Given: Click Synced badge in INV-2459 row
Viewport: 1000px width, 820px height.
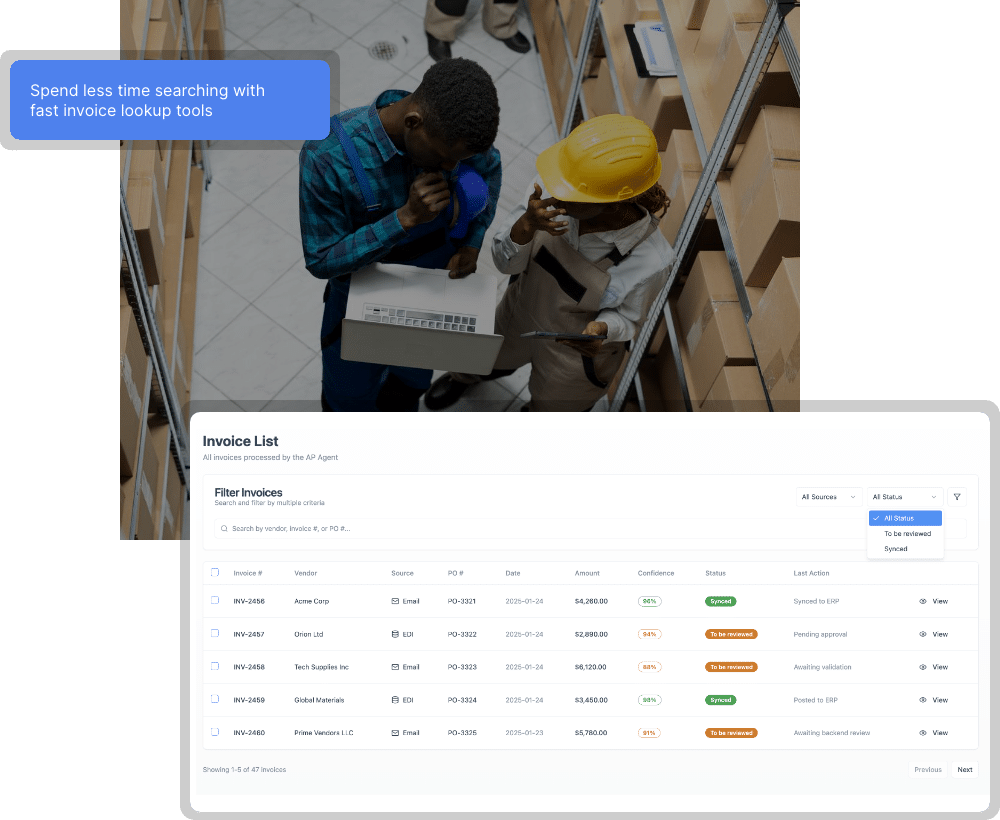Looking at the screenshot, I should coord(721,700).
